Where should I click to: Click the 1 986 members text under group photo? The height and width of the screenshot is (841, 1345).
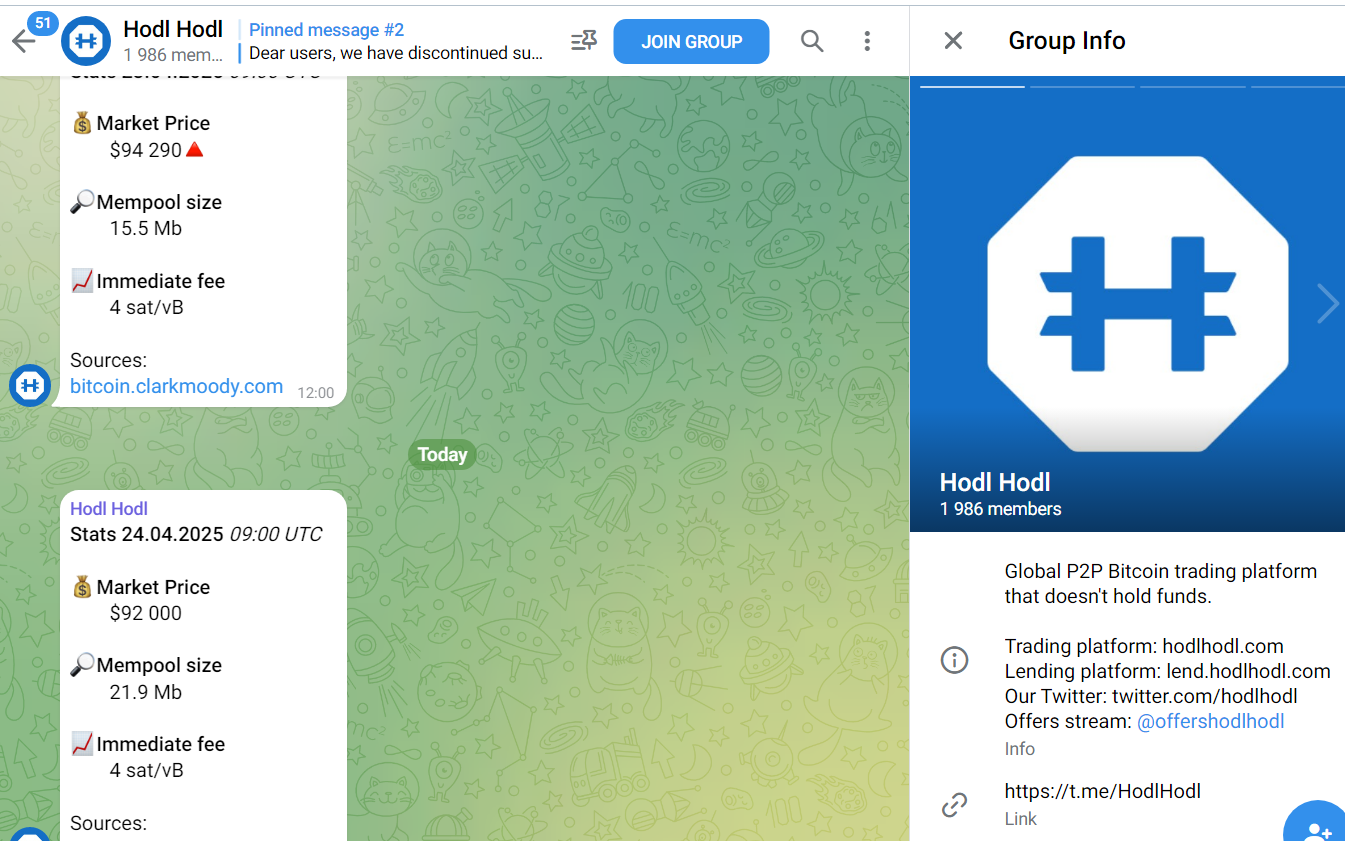pos(1000,509)
